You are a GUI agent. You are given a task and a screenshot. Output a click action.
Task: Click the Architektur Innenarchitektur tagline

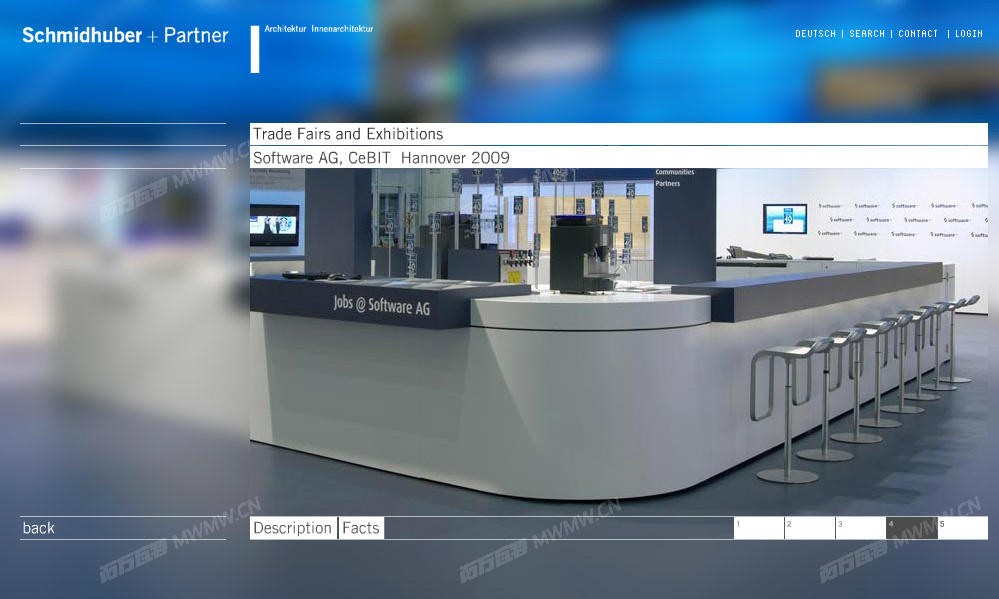click(319, 29)
